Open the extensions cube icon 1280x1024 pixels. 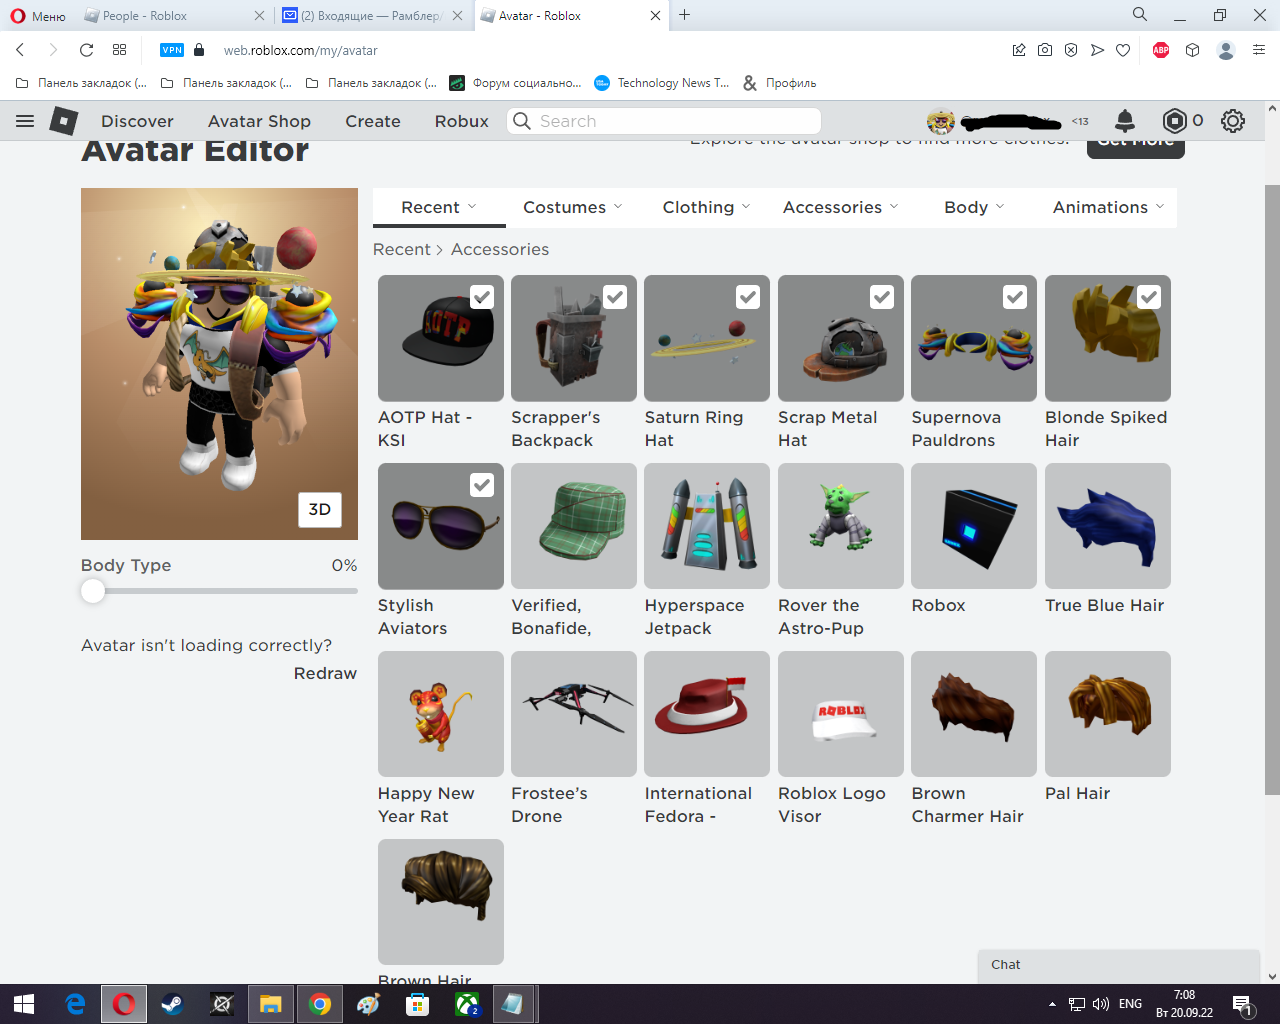point(1192,50)
